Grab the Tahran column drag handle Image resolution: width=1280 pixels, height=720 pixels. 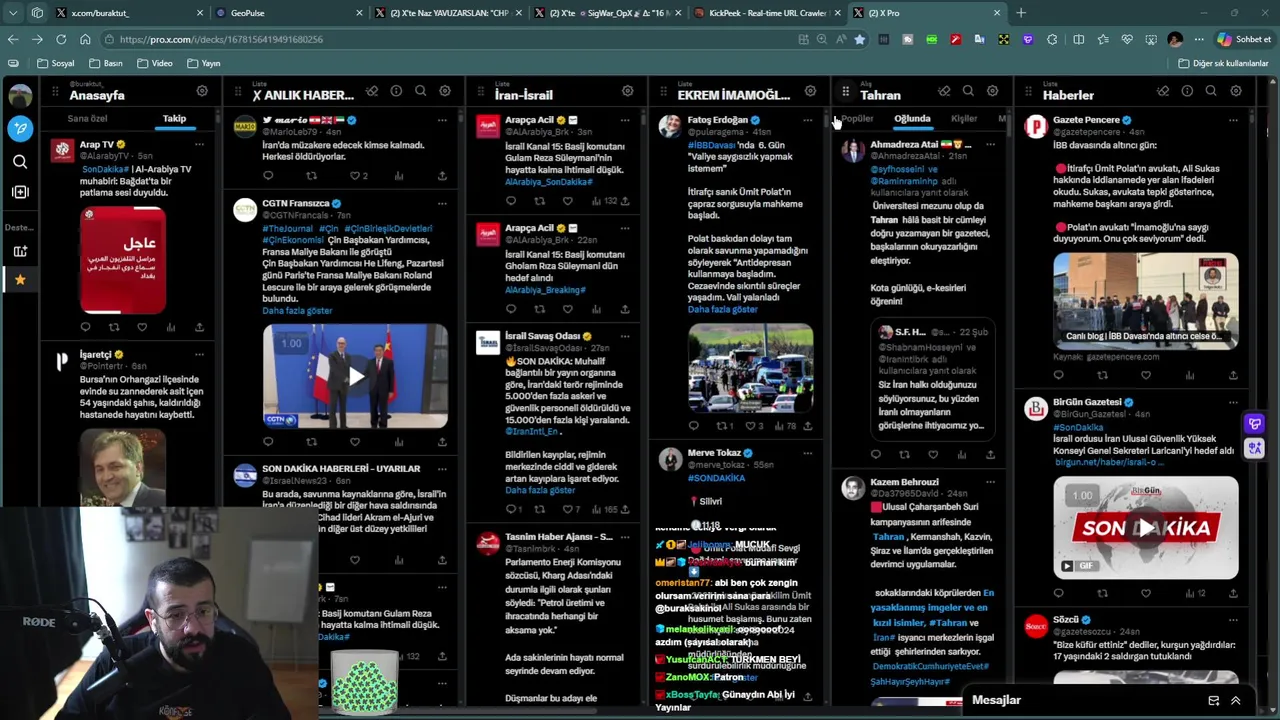click(845, 92)
